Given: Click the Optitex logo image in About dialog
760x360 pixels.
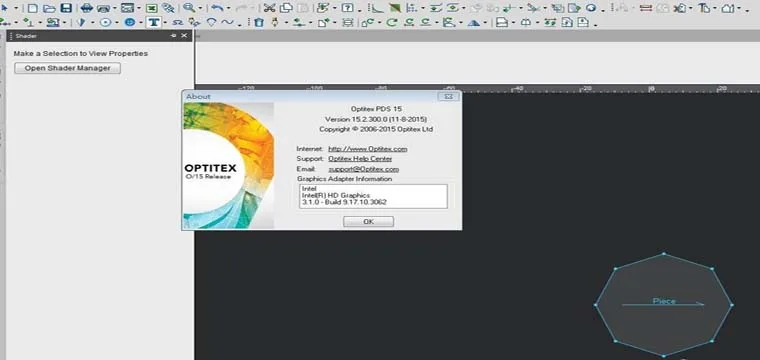Looking at the screenshot, I should coord(228,165).
